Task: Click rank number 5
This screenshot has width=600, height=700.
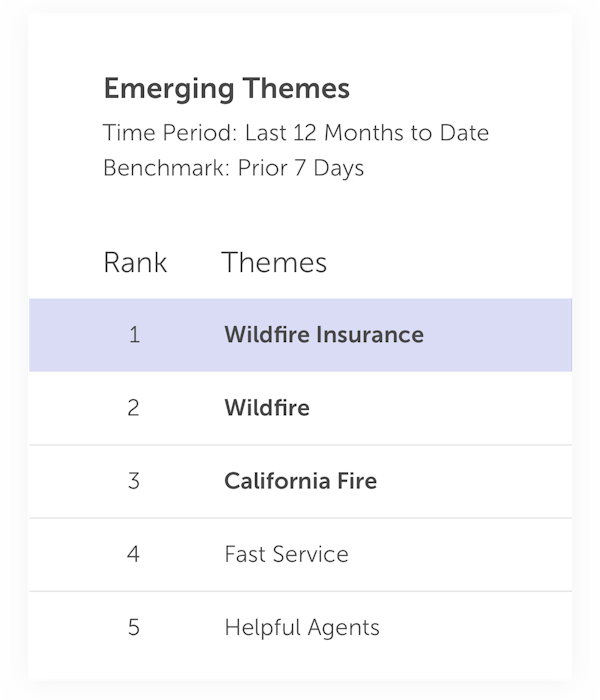Action: [134, 627]
